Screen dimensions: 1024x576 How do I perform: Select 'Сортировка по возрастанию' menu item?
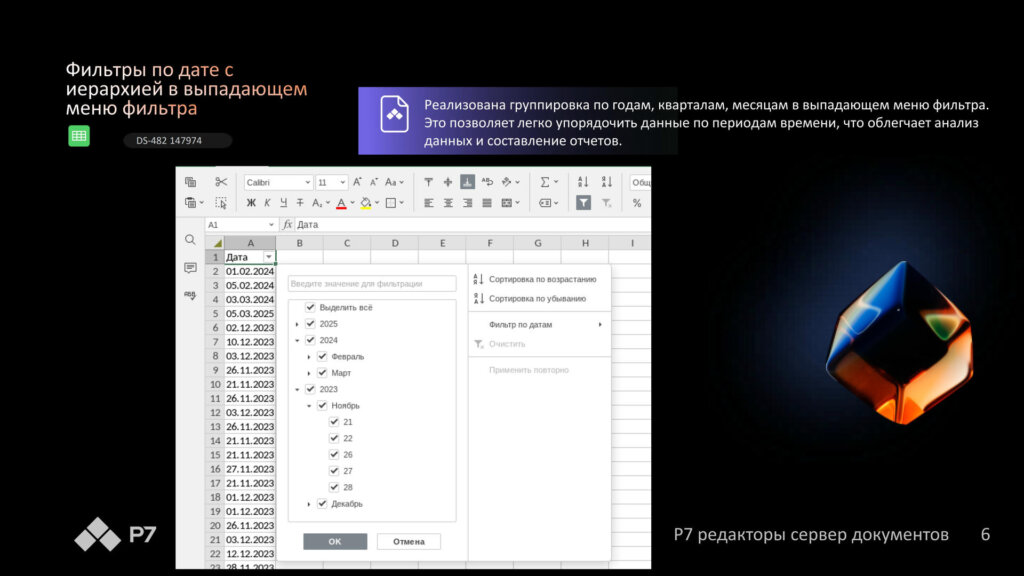(x=542, y=280)
